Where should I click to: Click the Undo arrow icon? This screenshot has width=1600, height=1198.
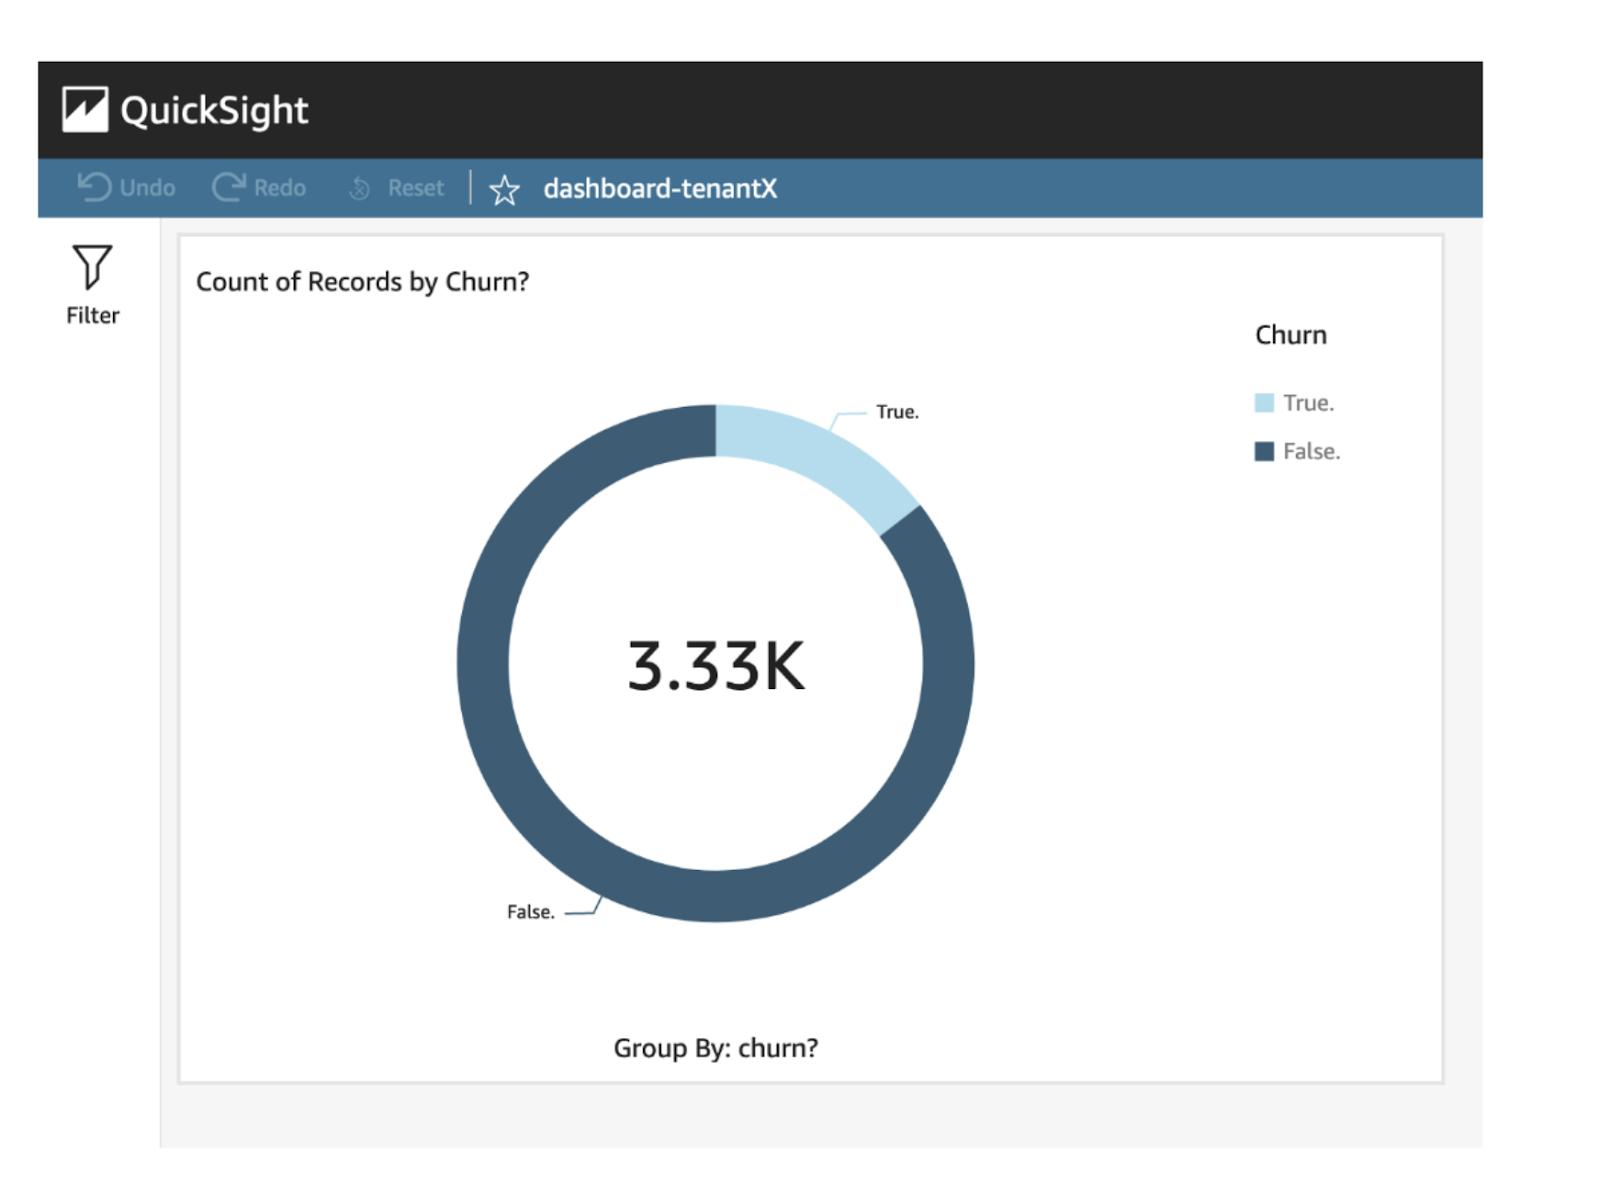tap(94, 187)
